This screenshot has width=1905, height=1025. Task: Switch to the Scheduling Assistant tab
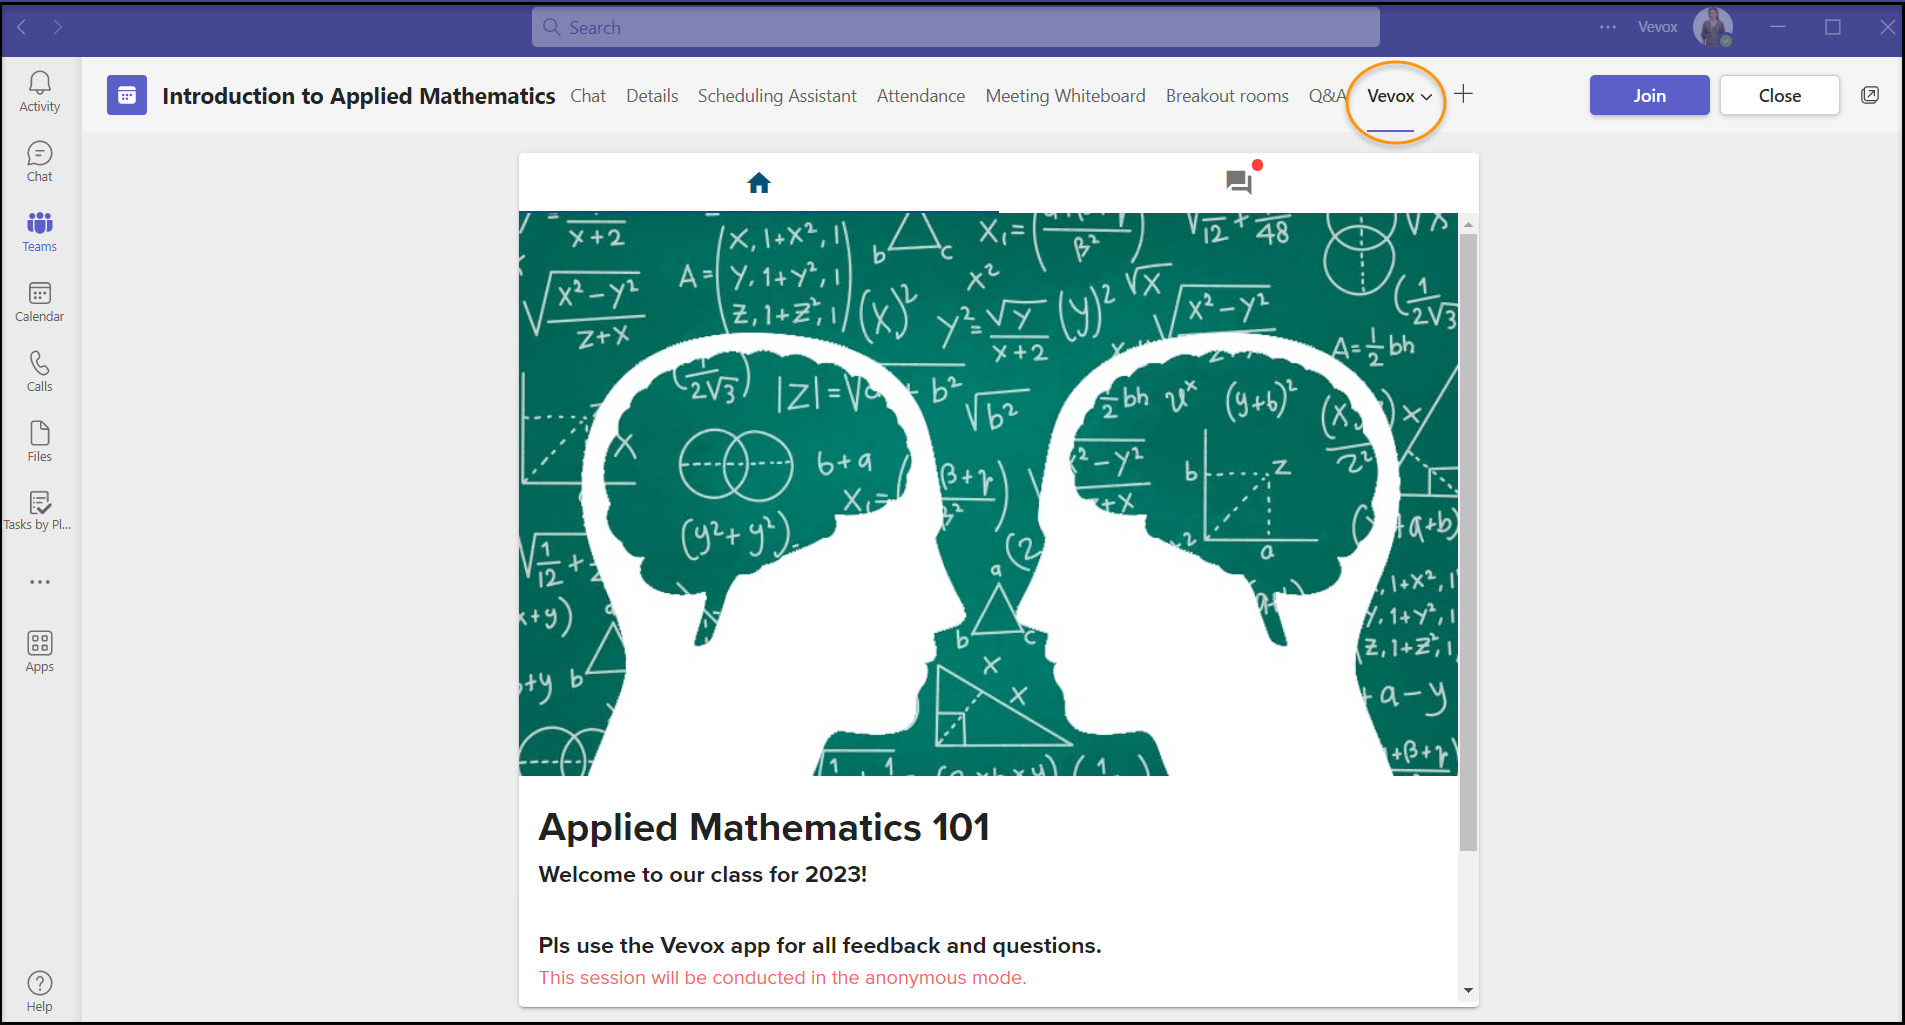pos(777,96)
